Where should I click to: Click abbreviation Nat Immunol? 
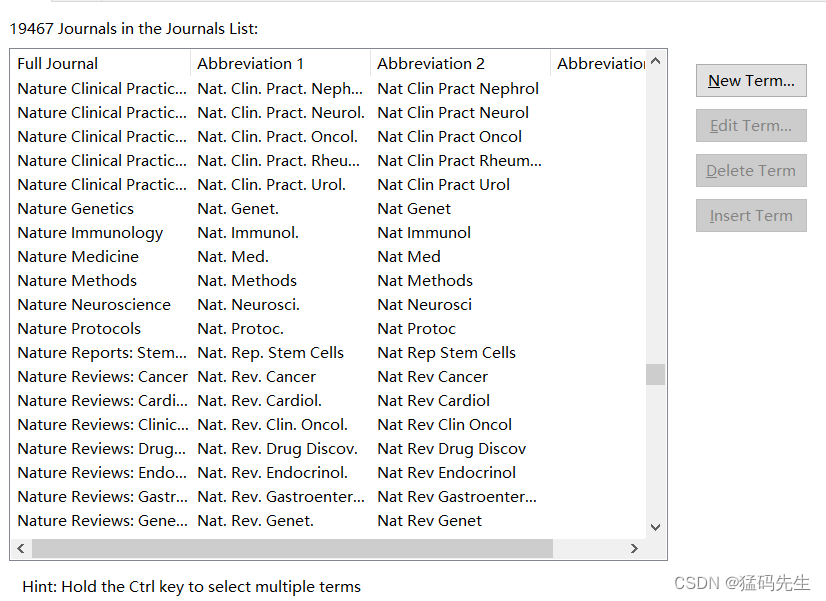tap(424, 233)
